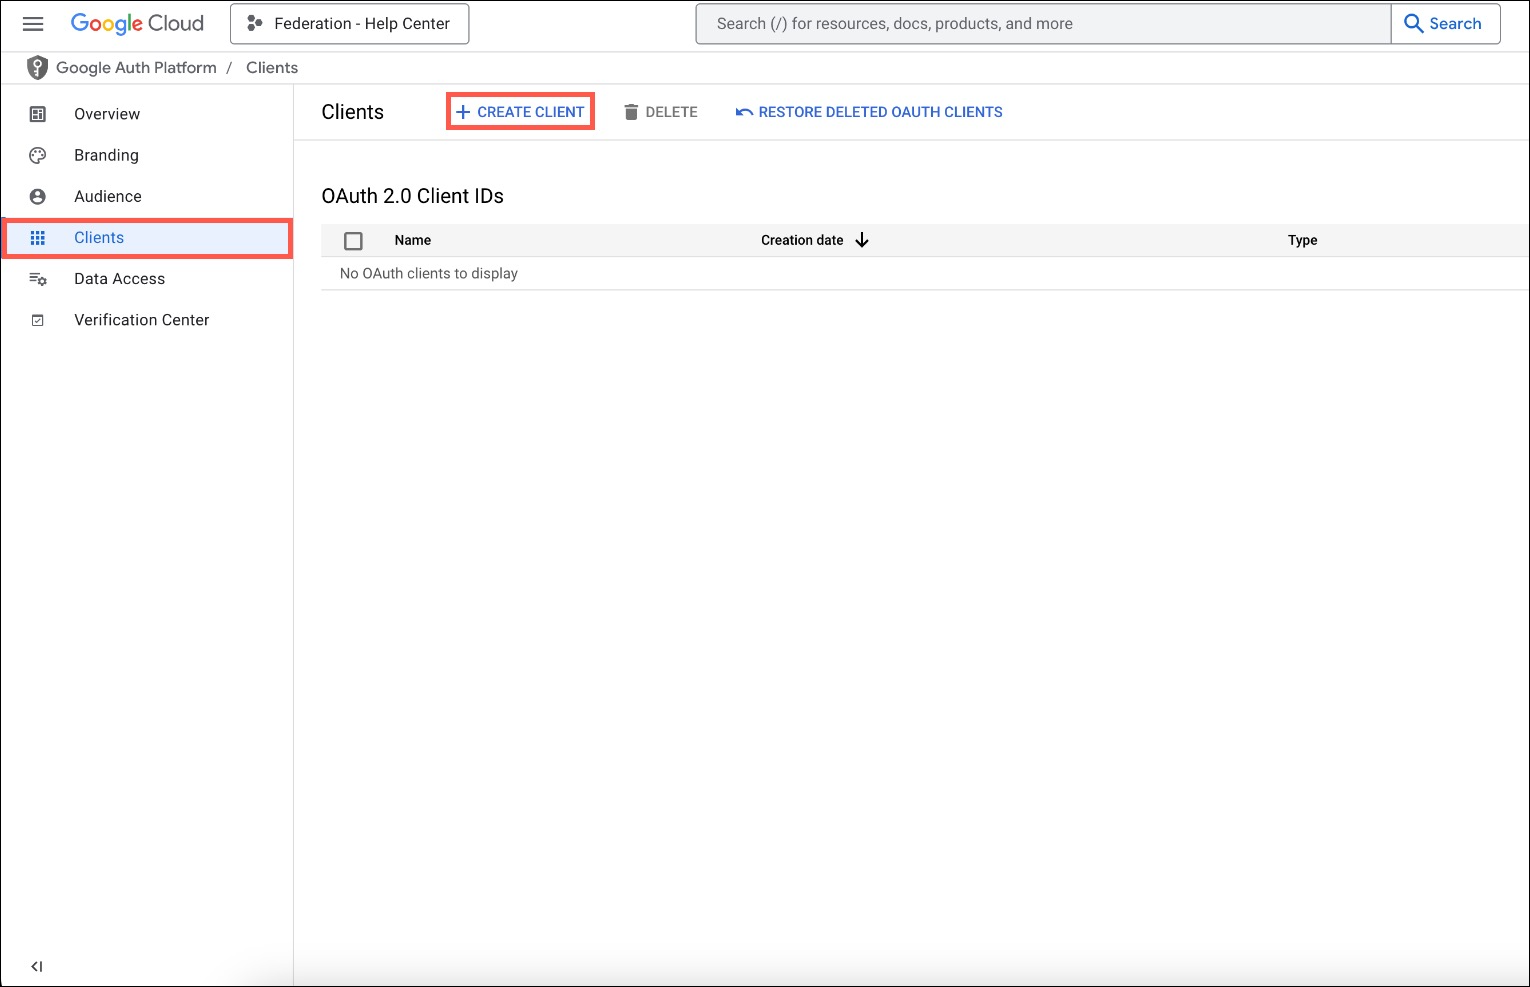Select Clients in the sidebar menu

(98, 237)
